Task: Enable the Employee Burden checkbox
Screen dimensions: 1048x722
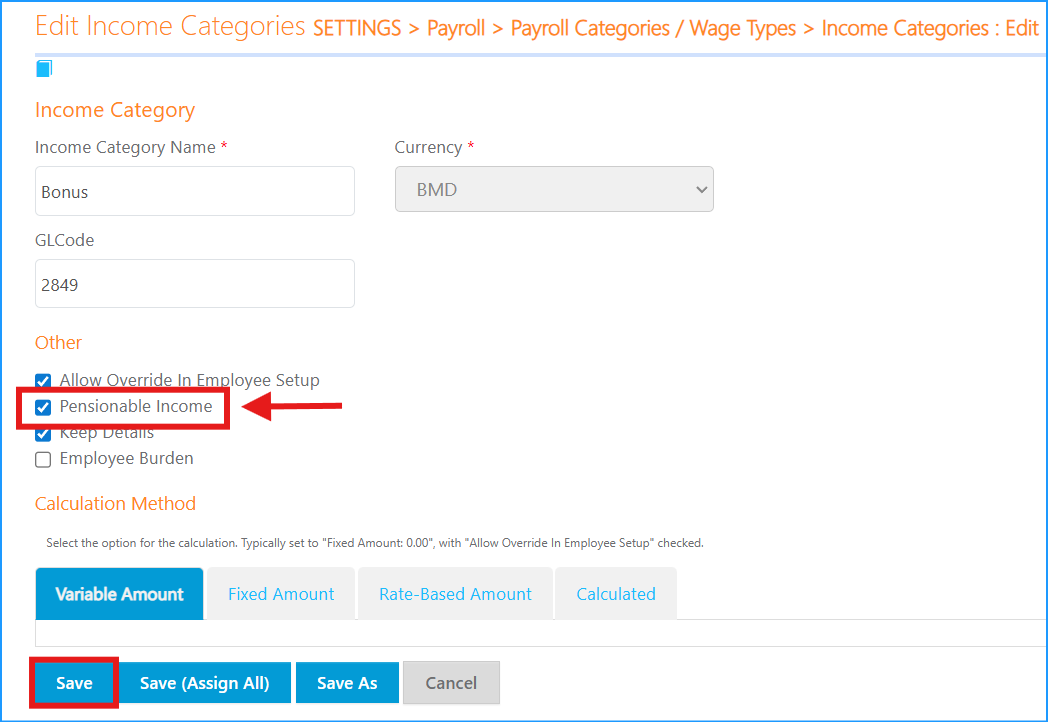Action: 43,460
